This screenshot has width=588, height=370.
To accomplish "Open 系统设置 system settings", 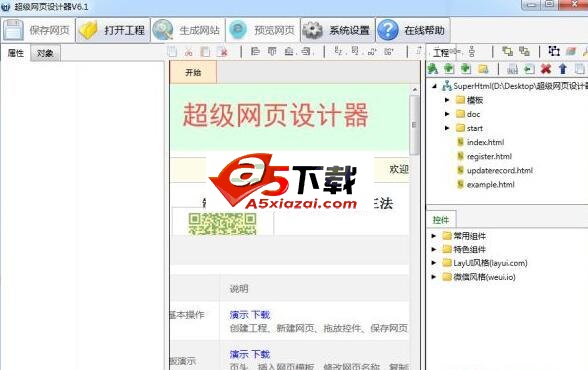I will 338,30.
